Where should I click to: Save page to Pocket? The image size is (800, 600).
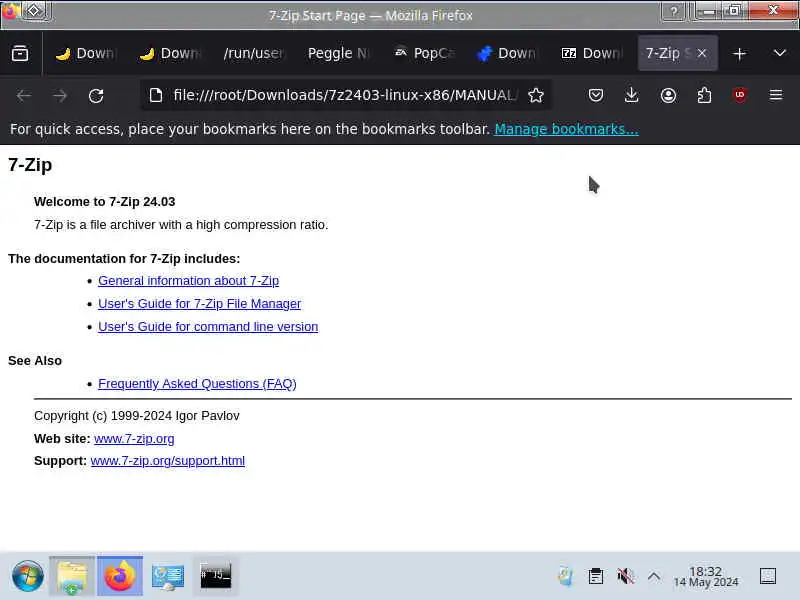[x=596, y=95]
